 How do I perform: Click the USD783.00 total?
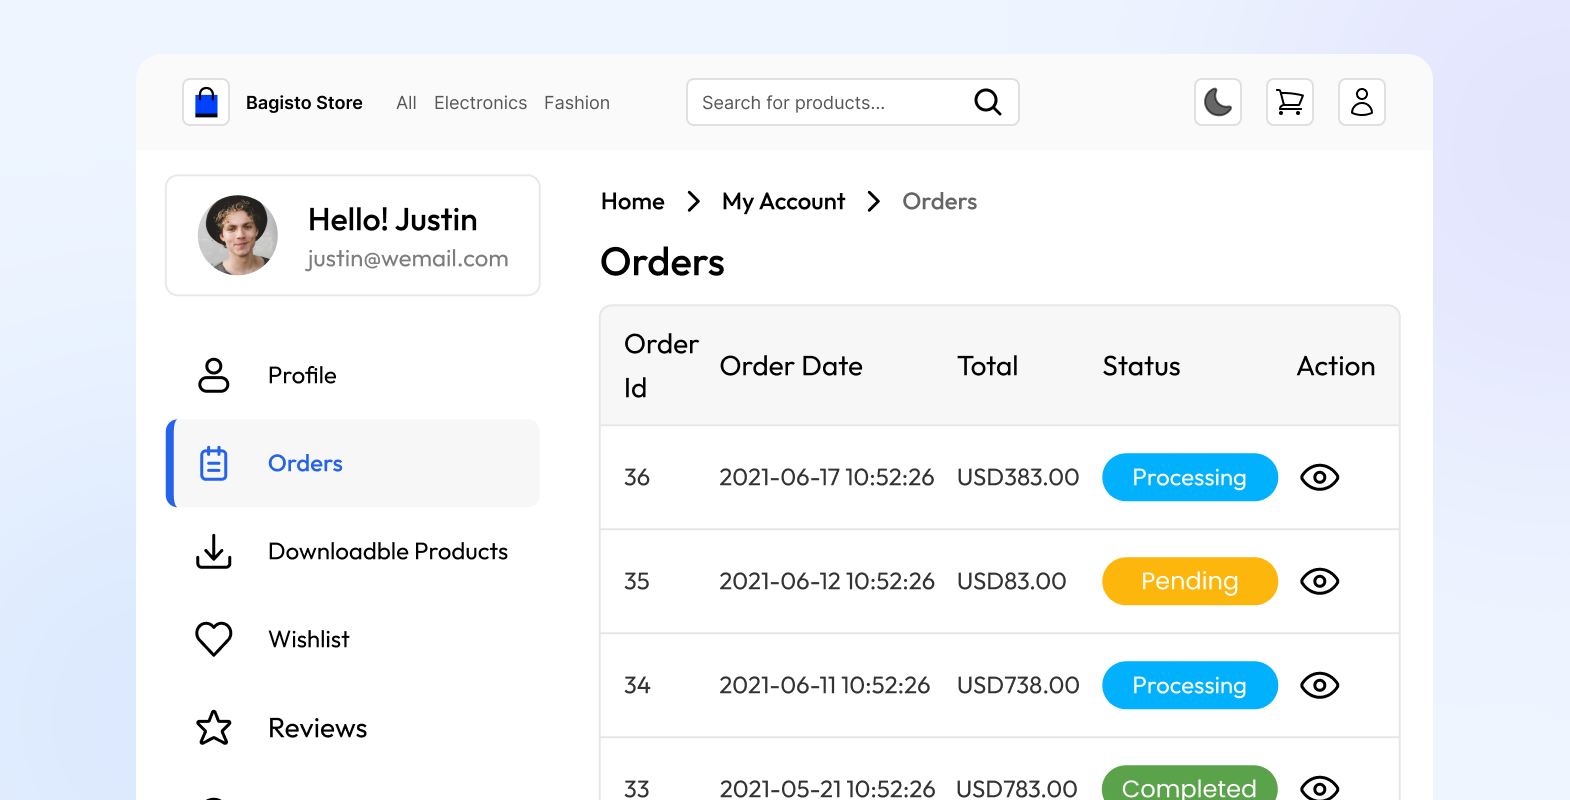point(1017,788)
